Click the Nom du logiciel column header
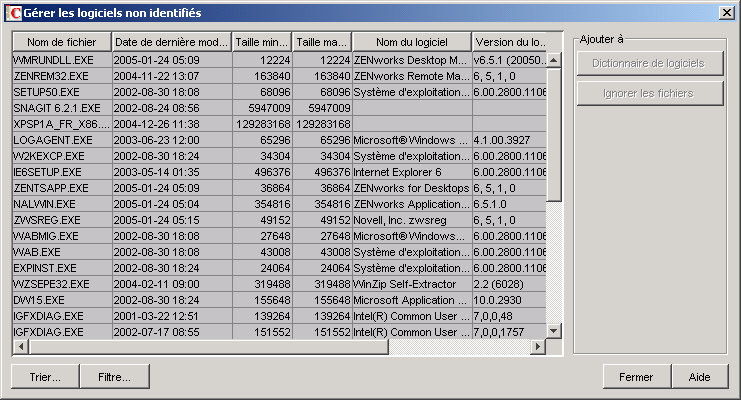 coord(412,42)
